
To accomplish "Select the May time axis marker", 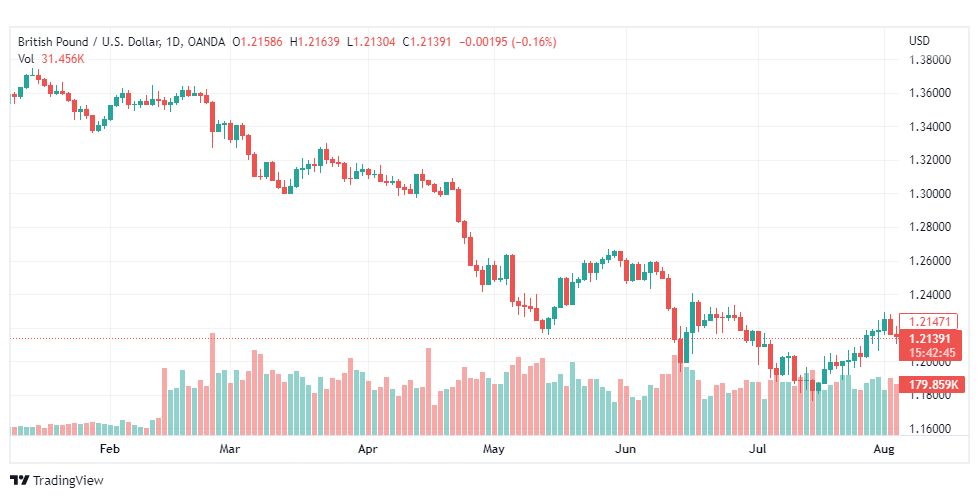I will tap(493, 449).
